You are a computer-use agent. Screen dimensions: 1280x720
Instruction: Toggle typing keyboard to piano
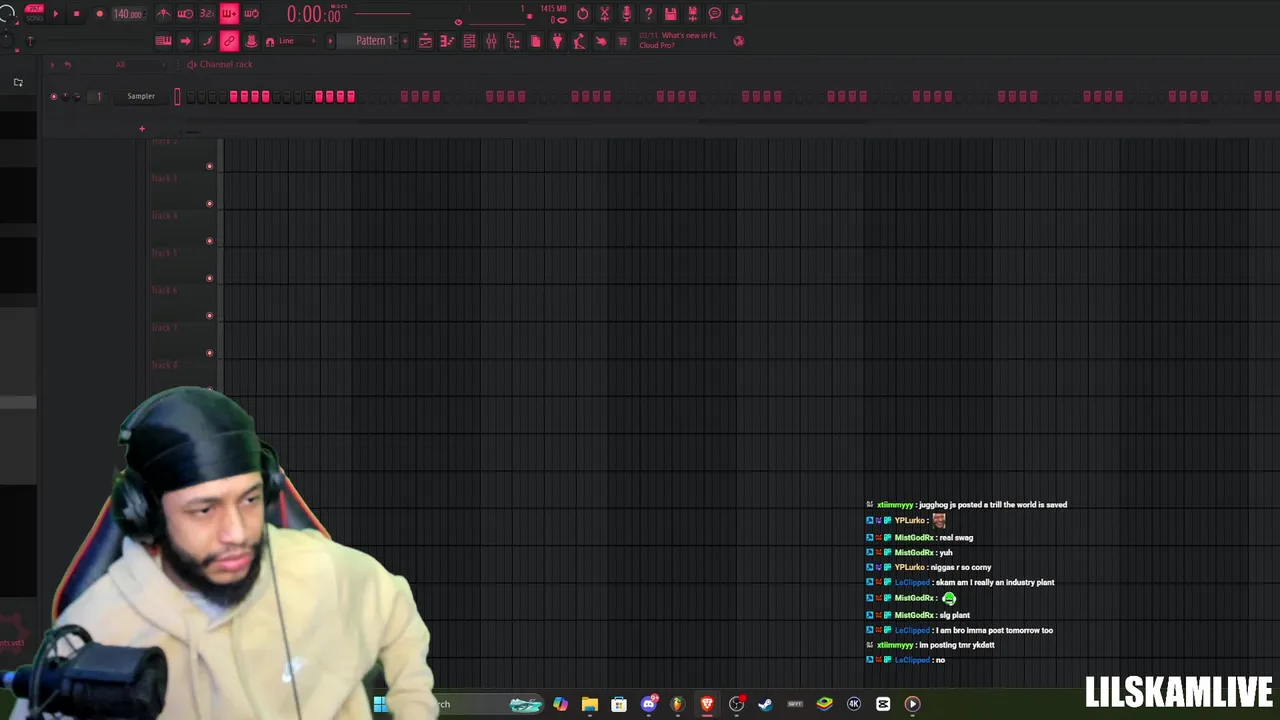pos(163,41)
